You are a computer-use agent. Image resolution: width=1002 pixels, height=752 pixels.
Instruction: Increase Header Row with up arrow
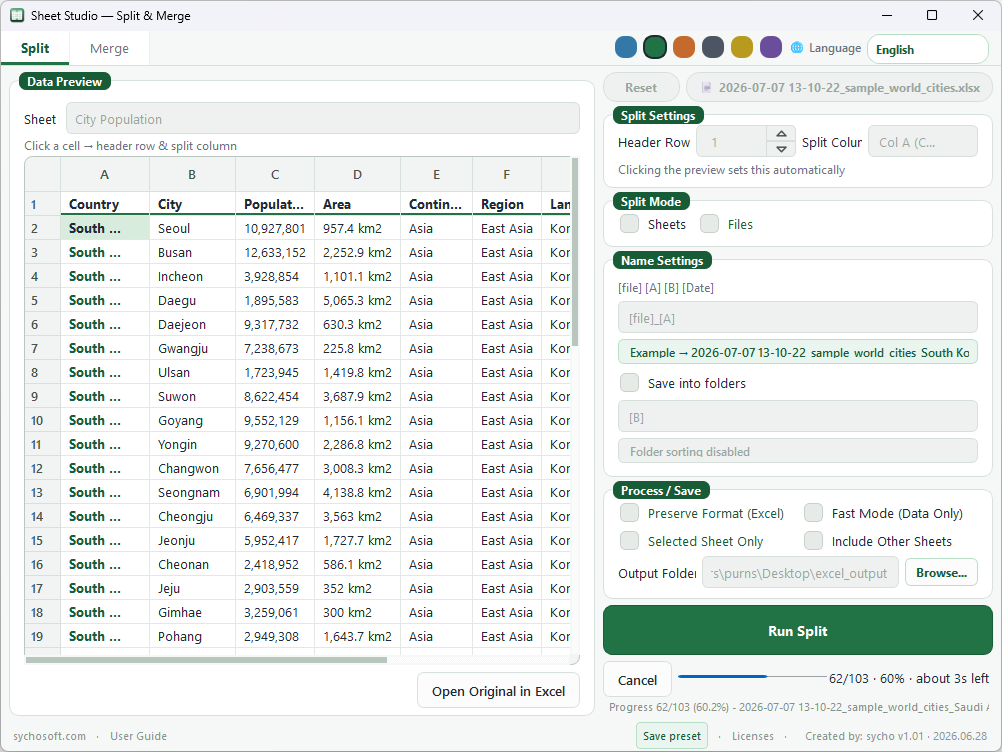[781, 134]
